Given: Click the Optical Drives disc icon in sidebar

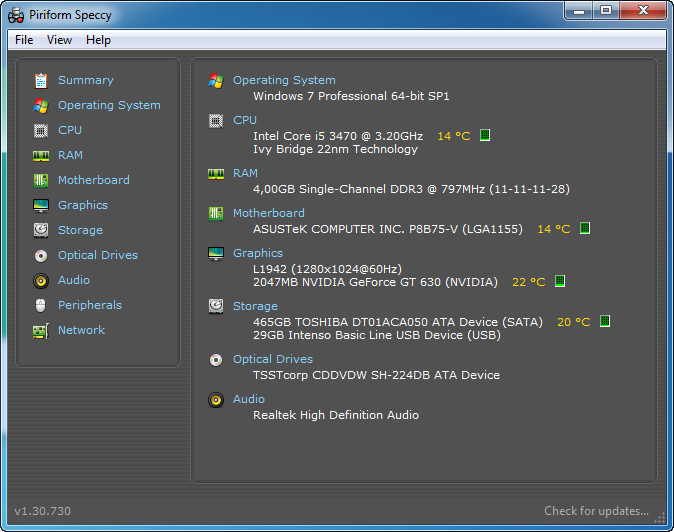Looking at the screenshot, I should 41,256.
